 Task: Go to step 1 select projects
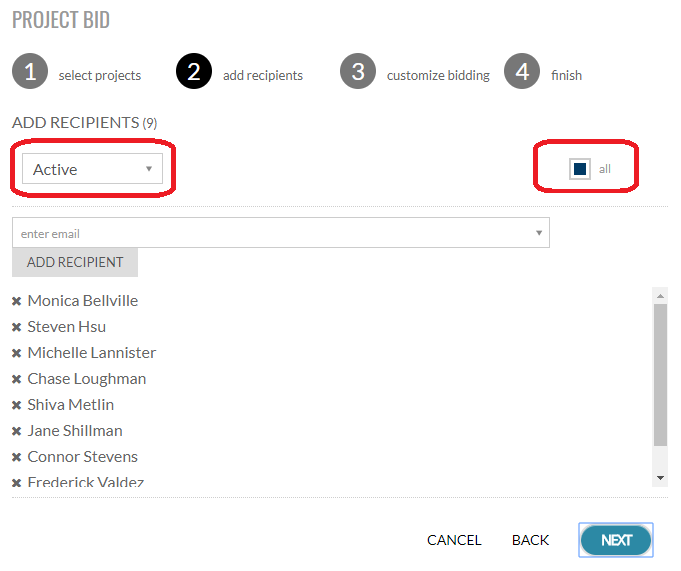(x=30, y=73)
